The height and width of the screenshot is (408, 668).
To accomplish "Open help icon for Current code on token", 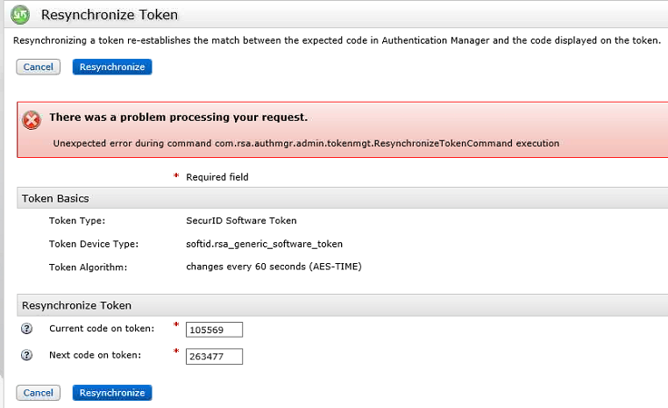I will point(26,329).
